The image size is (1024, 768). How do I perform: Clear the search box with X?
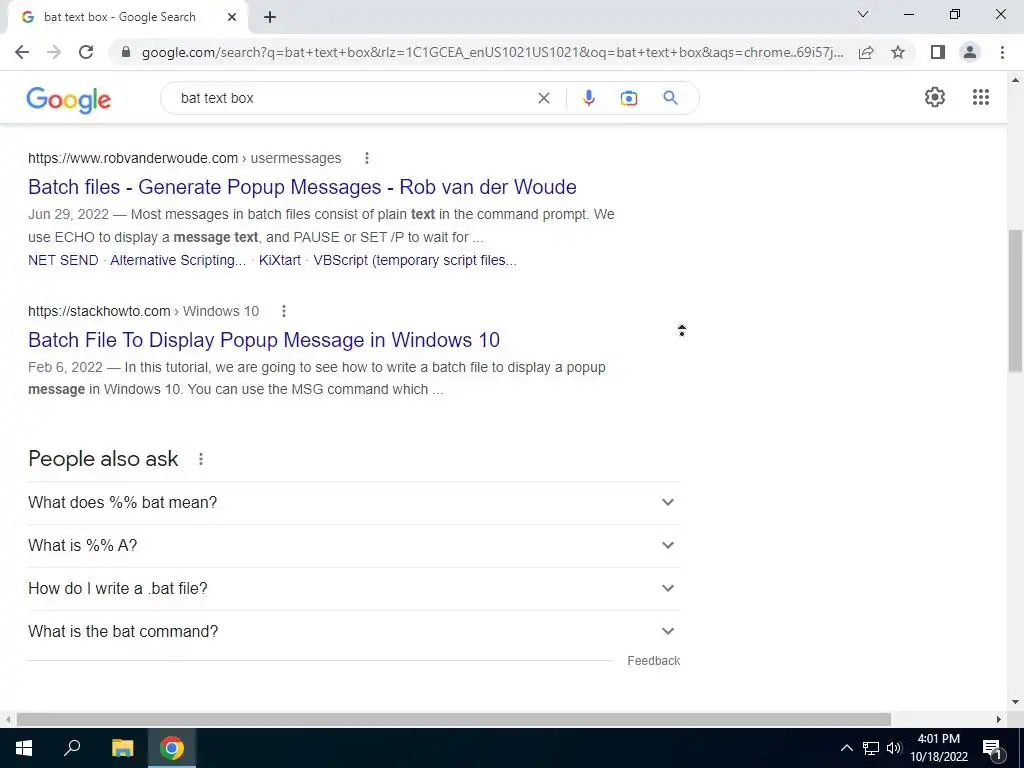pos(543,98)
